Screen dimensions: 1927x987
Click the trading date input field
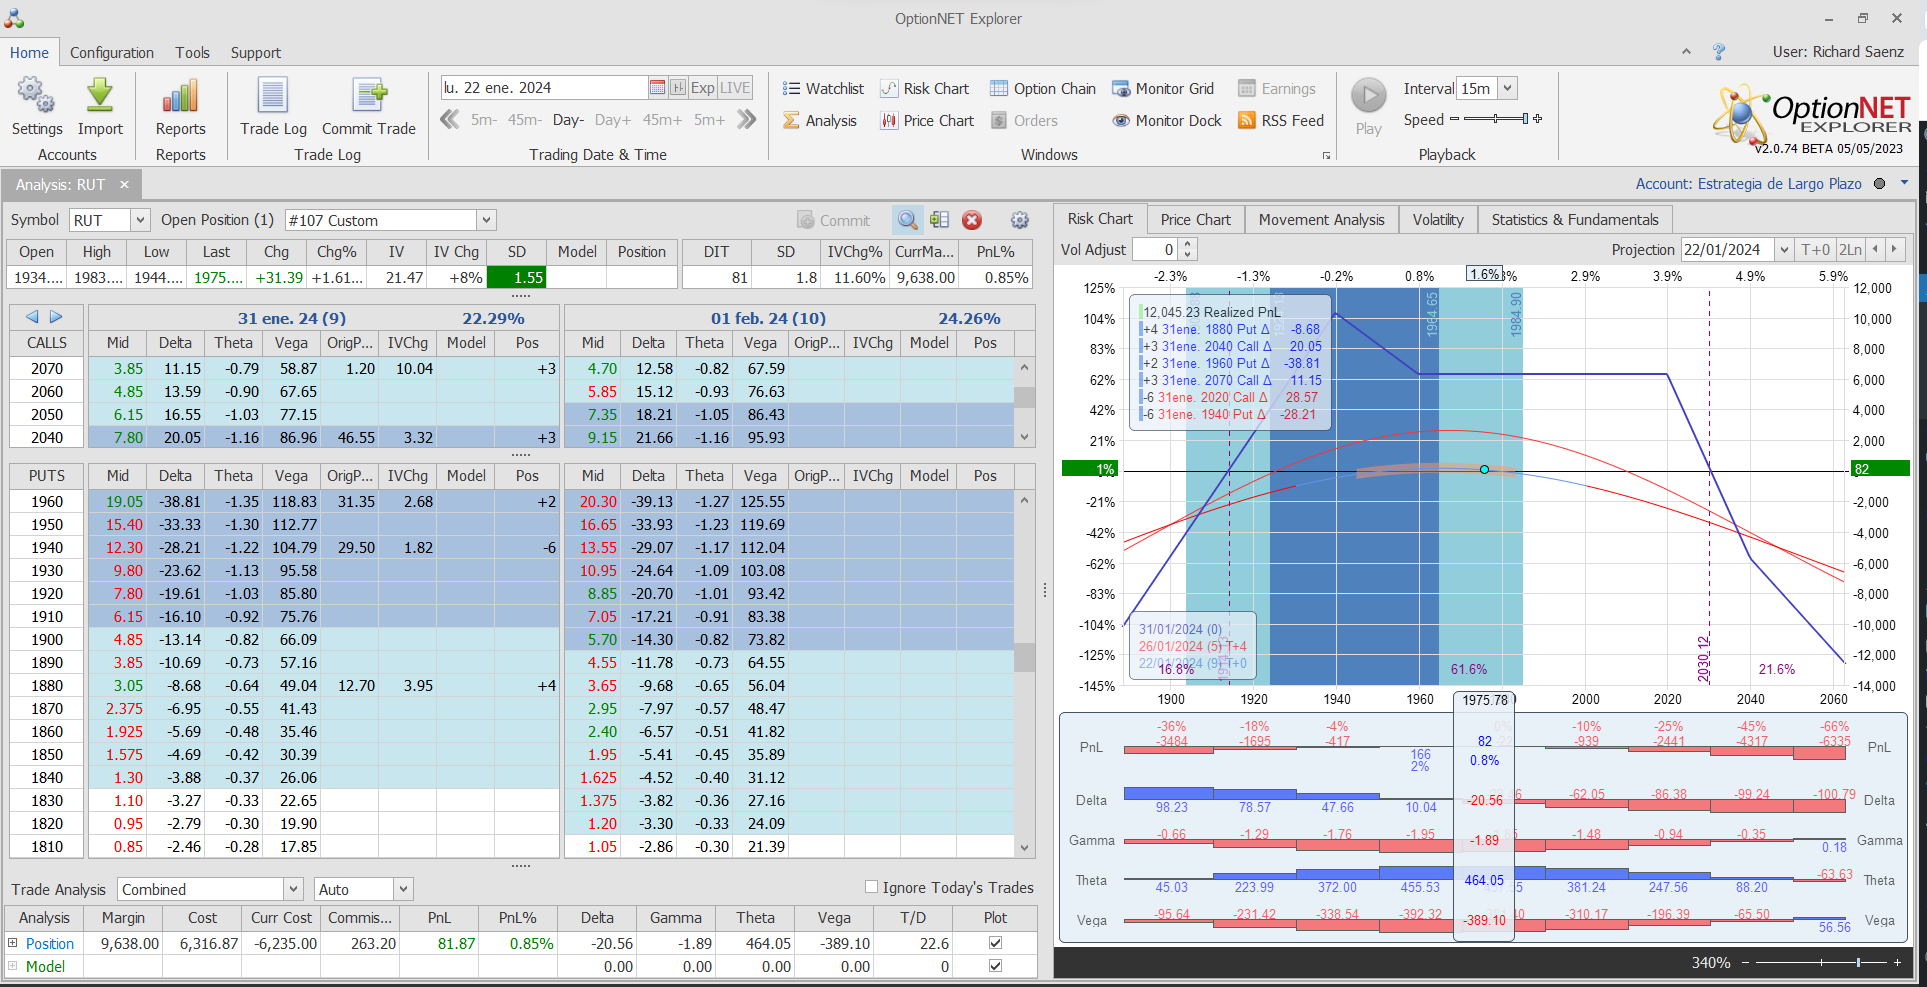[x=544, y=88]
